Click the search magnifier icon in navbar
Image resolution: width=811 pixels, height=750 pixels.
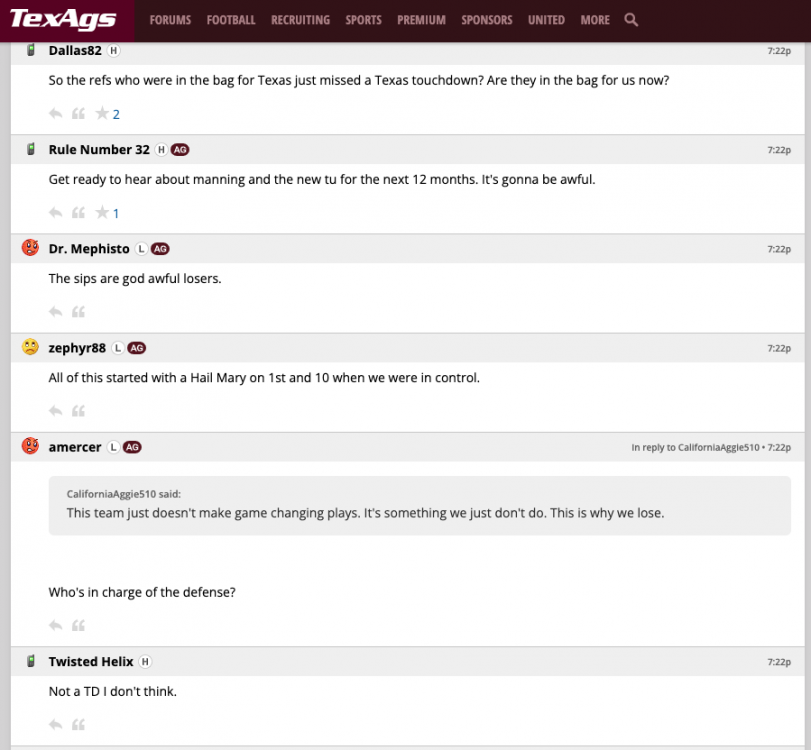[631, 20]
